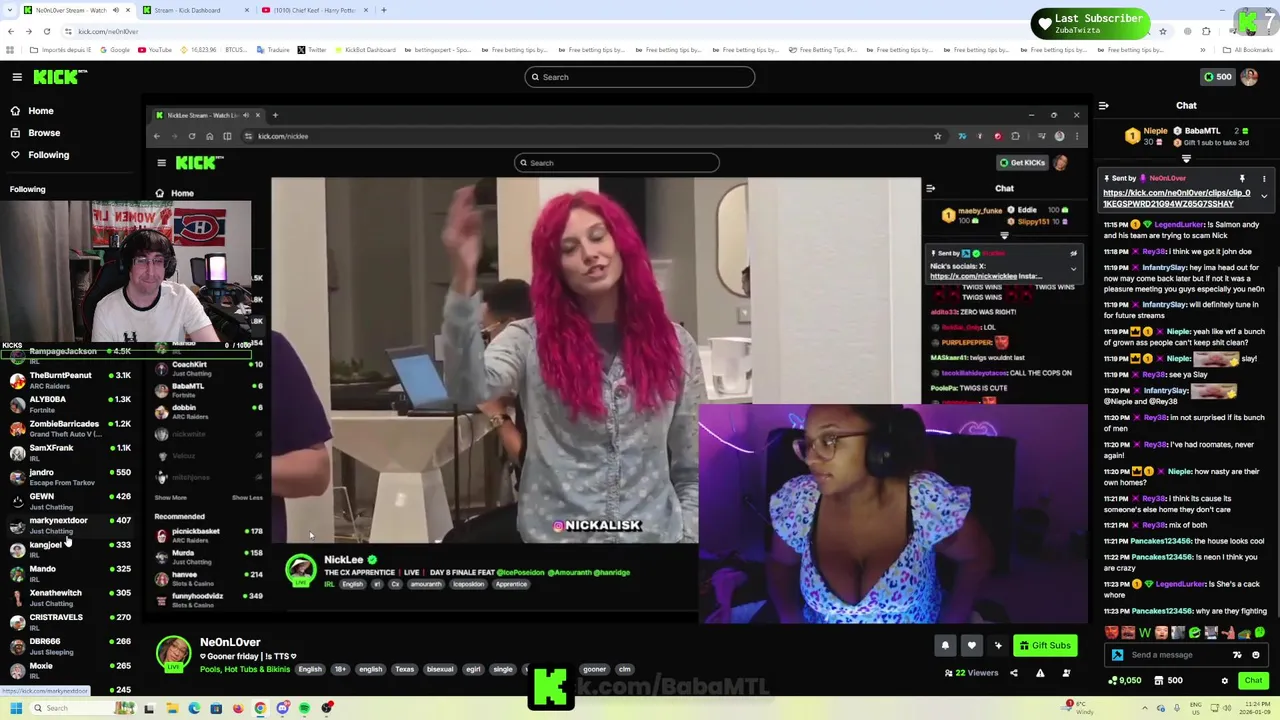Mute the NeOnlOver tab audio icon

115,10
